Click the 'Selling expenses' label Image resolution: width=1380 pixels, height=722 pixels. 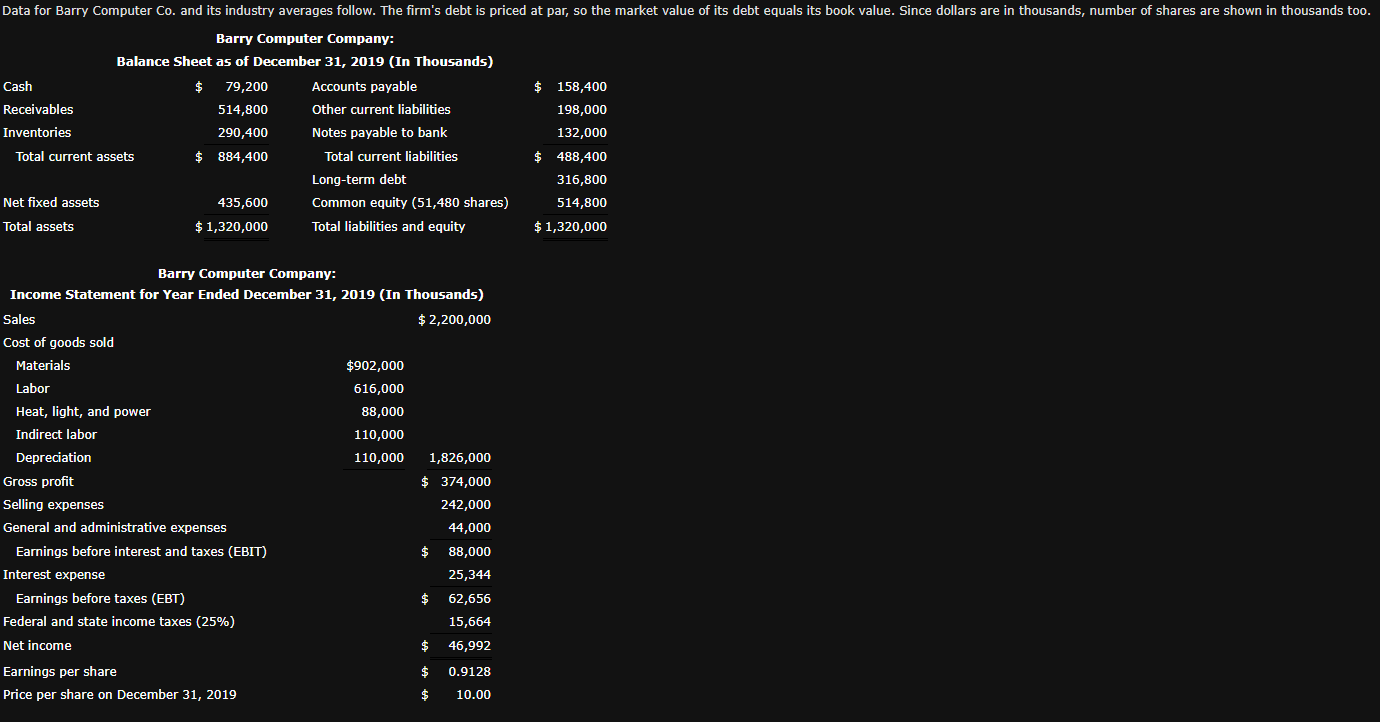pyautogui.click(x=54, y=505)
